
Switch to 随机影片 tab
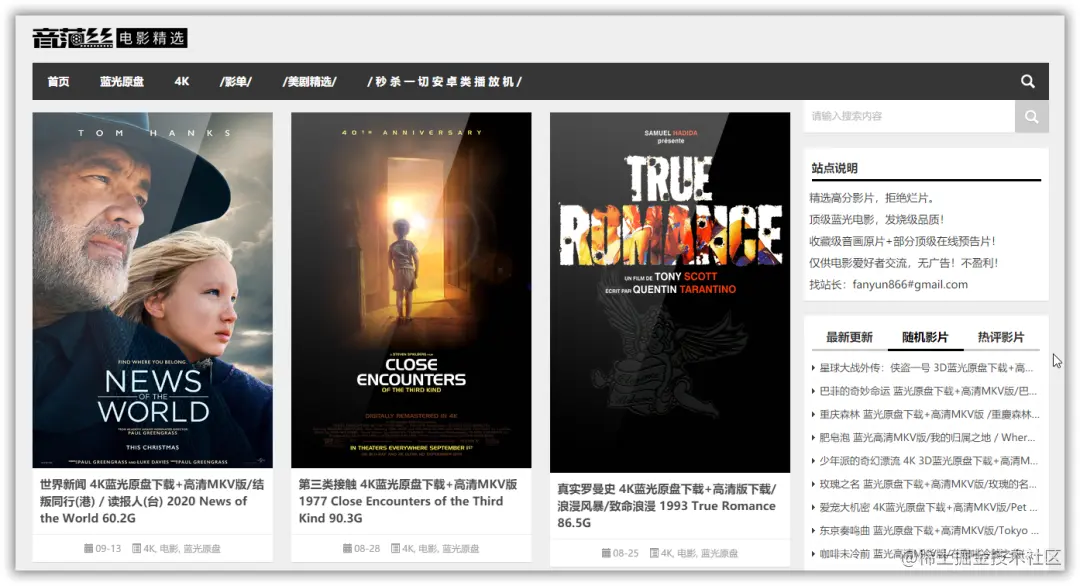925,337
